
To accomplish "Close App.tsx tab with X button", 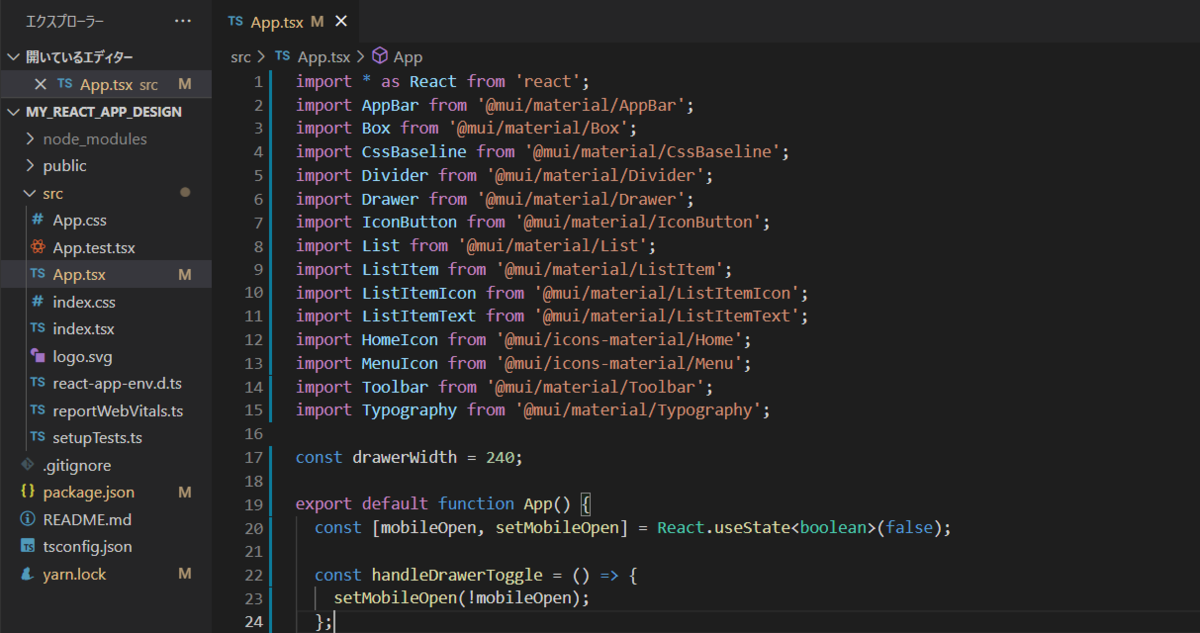I will (x=341, y=21).
